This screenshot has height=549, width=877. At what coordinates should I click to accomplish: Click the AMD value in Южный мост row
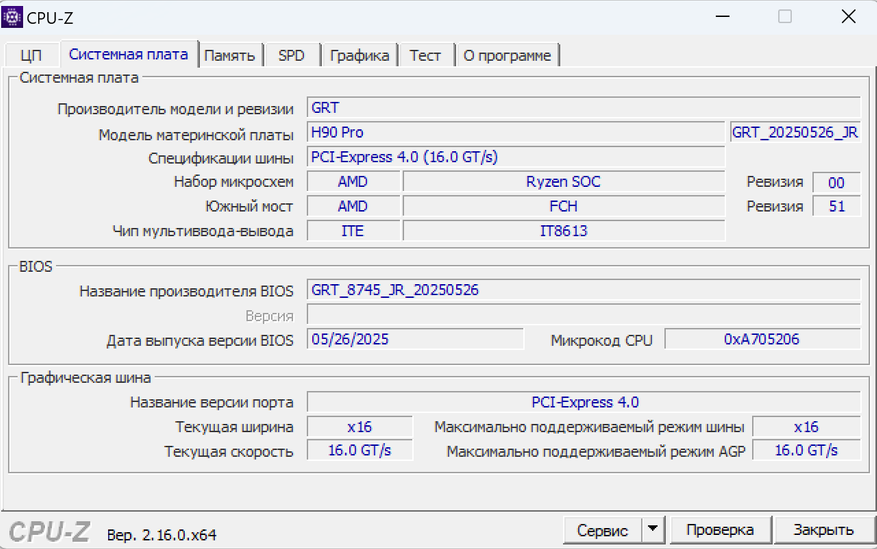353,206
